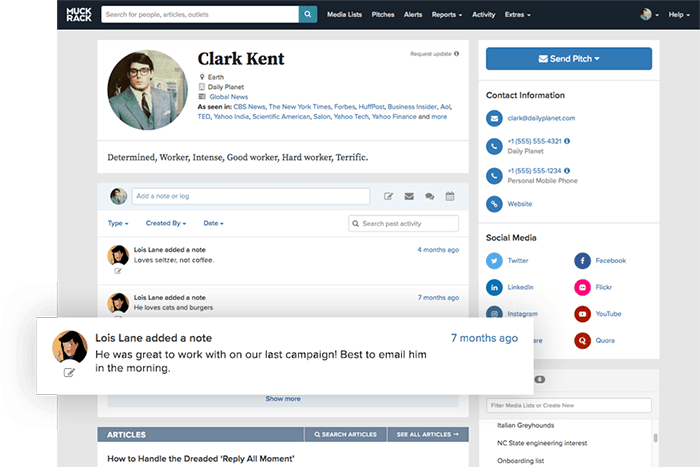Open the Reports dropdown menu

point(447,14)
